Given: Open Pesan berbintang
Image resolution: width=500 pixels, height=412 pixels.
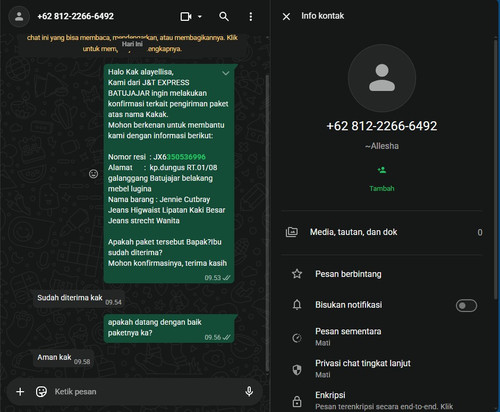Looking at the screenshot, I should click(382, 274).
